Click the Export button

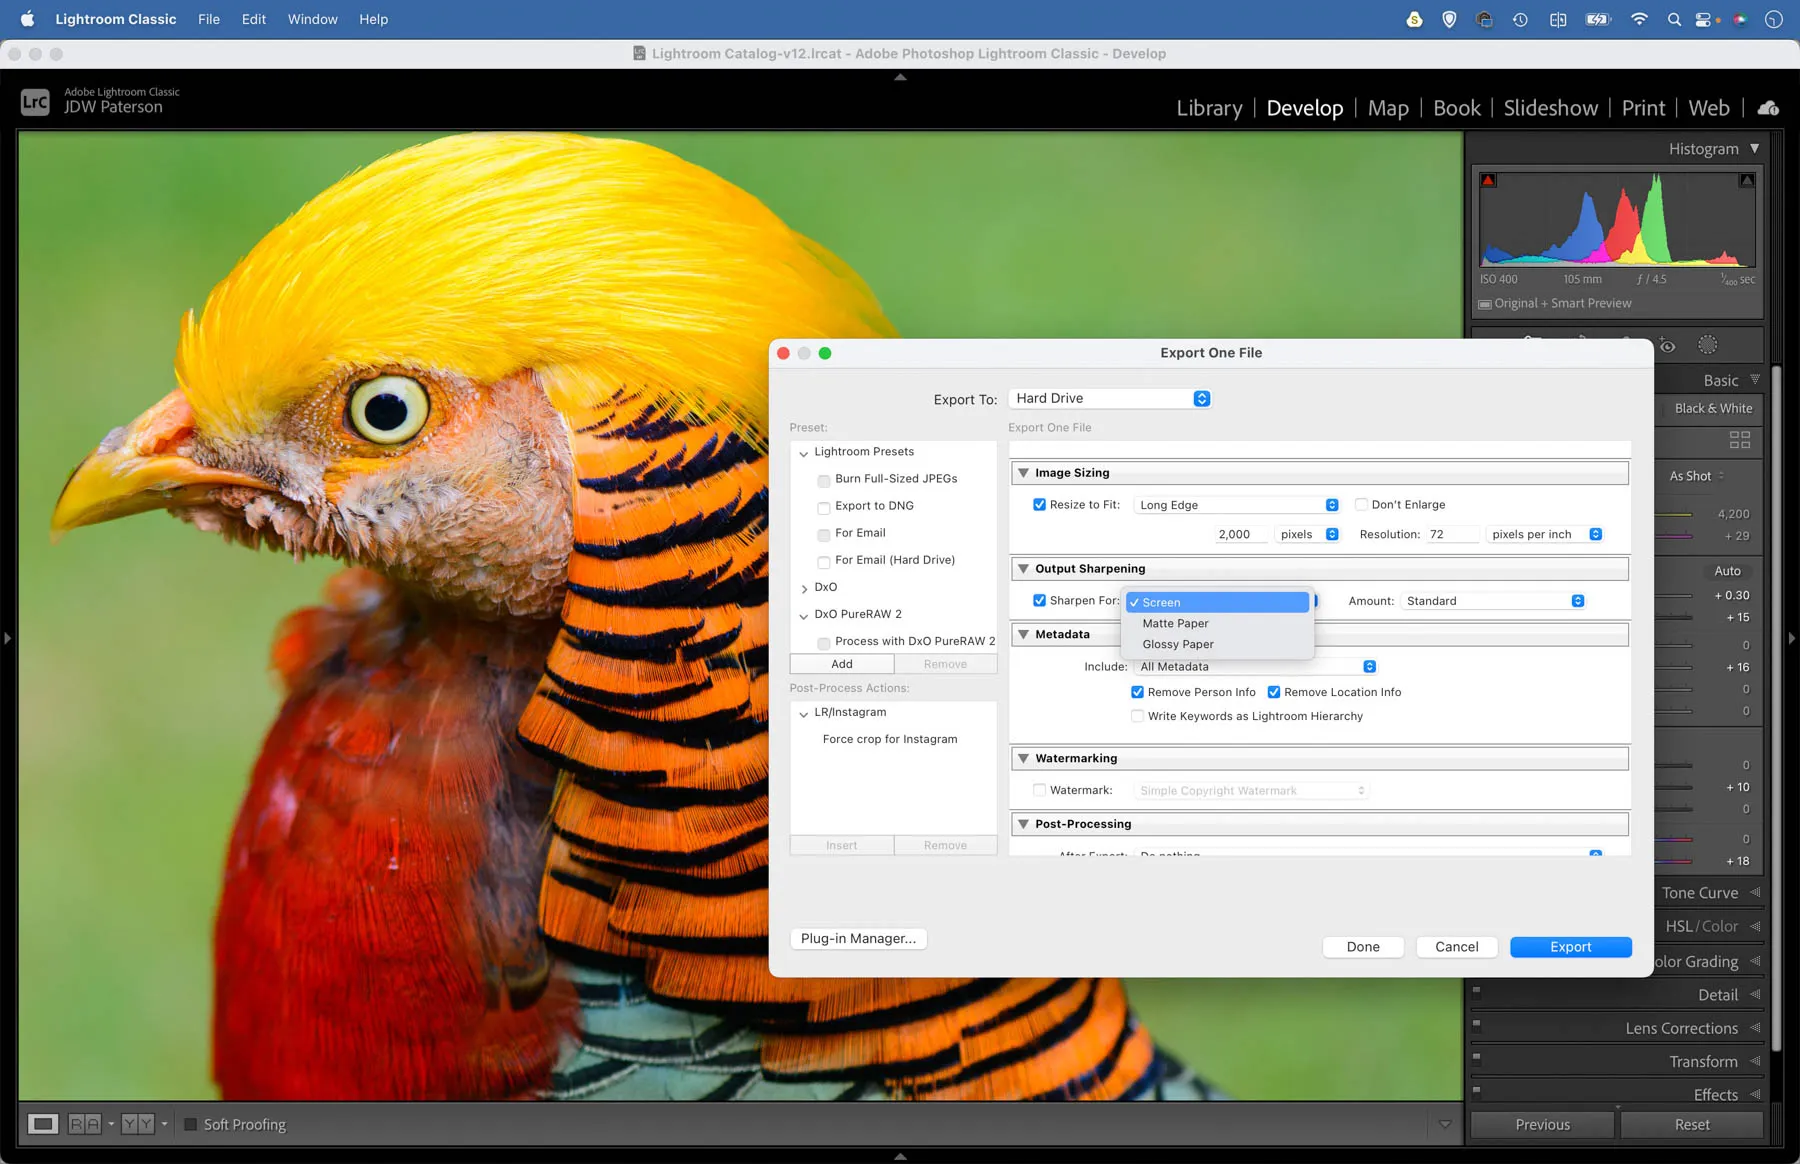[1570, 947]
